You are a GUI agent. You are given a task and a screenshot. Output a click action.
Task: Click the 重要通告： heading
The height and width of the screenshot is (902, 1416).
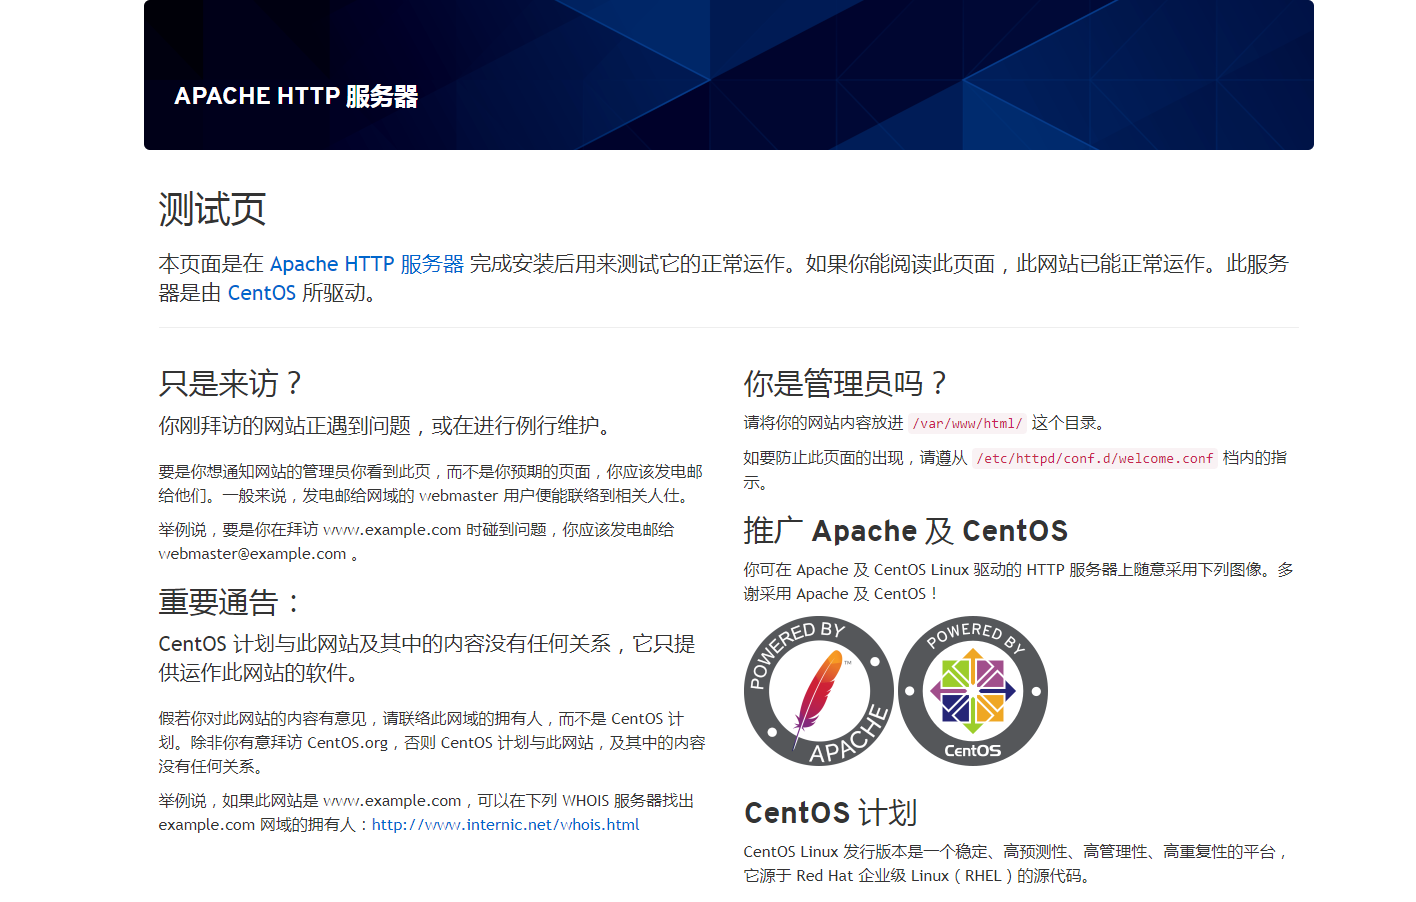pos(231,602)
